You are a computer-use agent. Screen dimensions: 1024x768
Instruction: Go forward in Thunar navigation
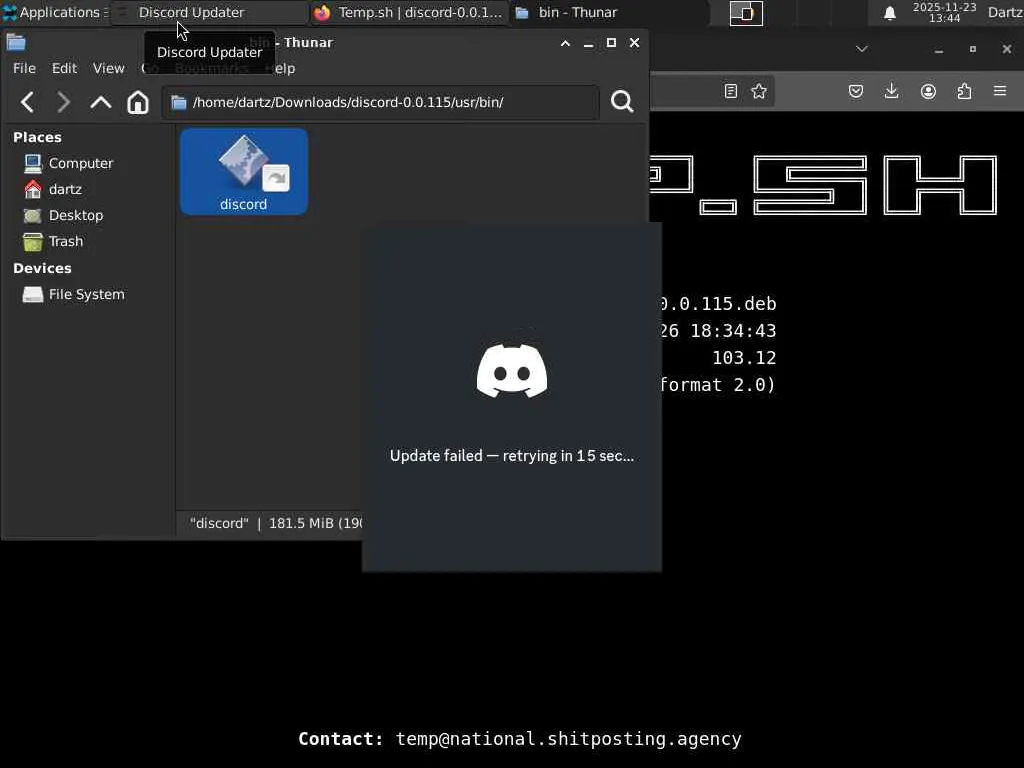(x=63, y=103)
